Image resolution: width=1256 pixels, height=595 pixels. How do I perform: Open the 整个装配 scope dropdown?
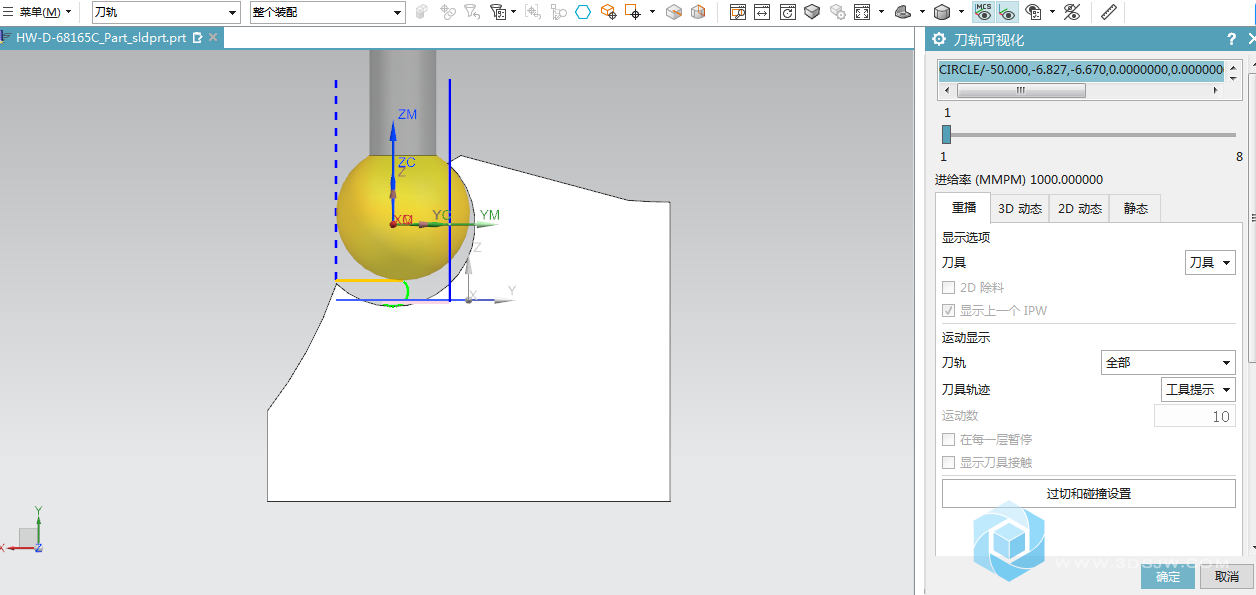pos(327,12)
